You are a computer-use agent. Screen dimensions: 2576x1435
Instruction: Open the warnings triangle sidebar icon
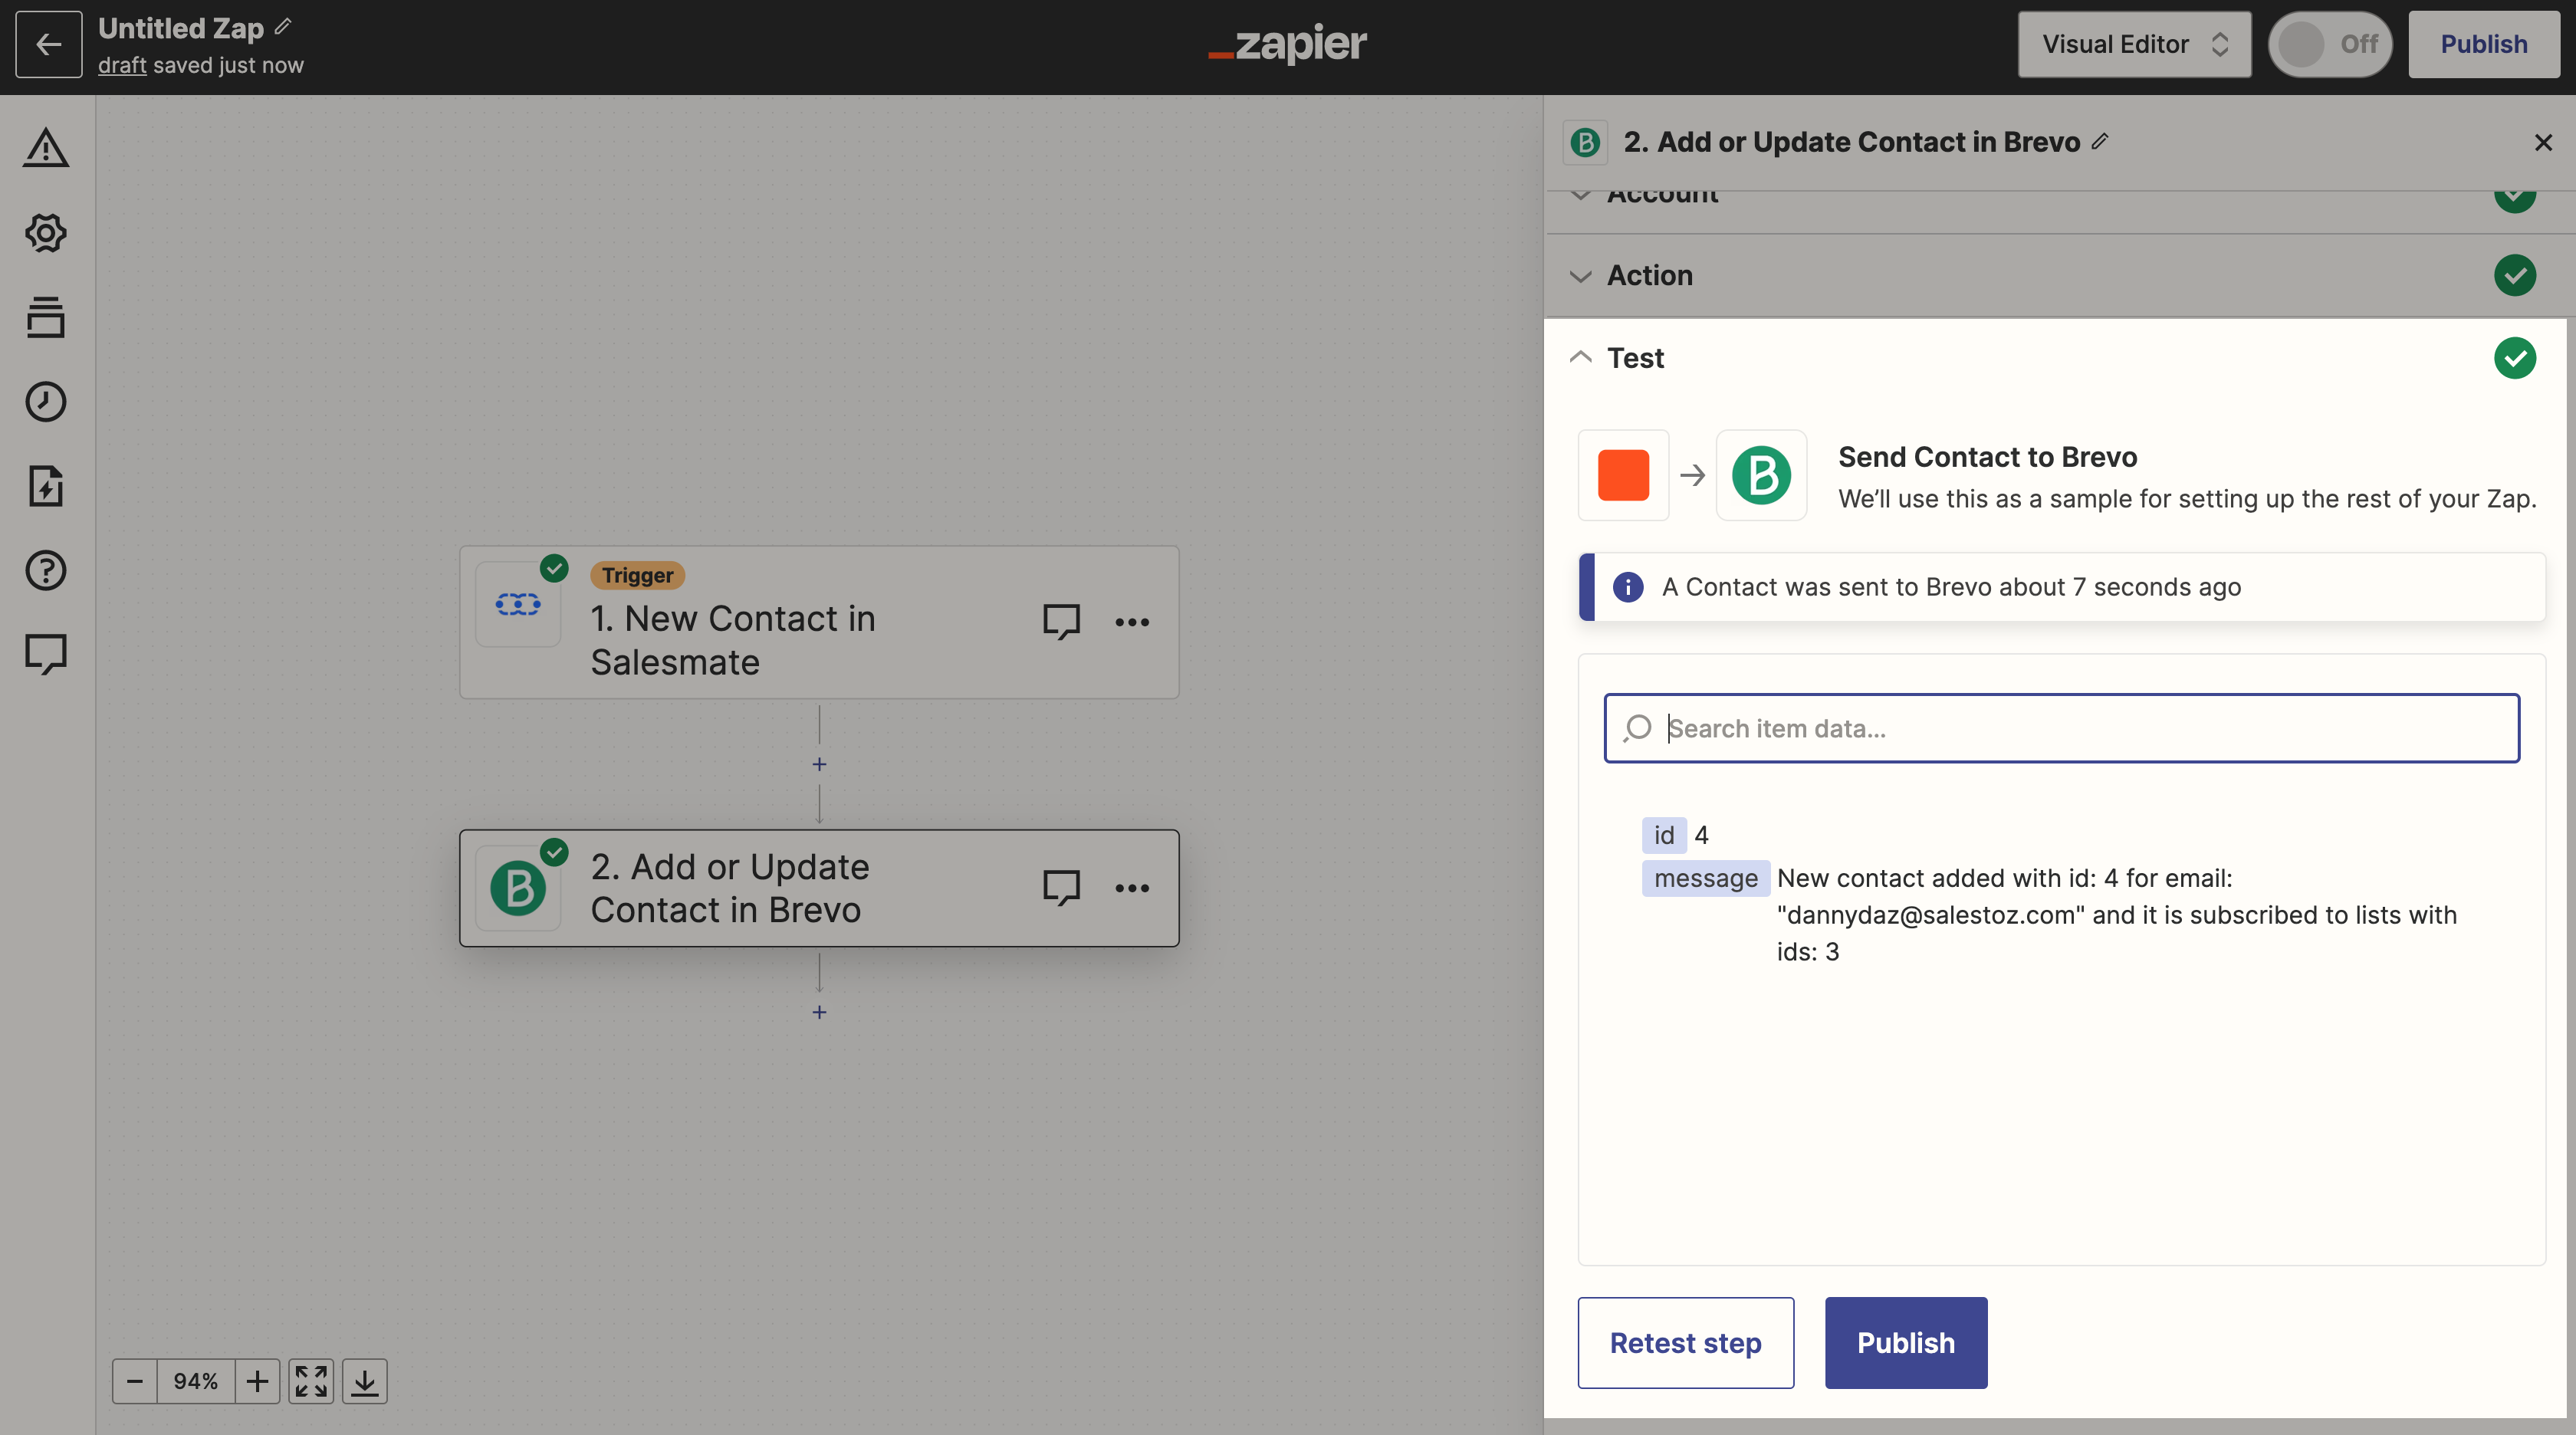tap(46, 148)
